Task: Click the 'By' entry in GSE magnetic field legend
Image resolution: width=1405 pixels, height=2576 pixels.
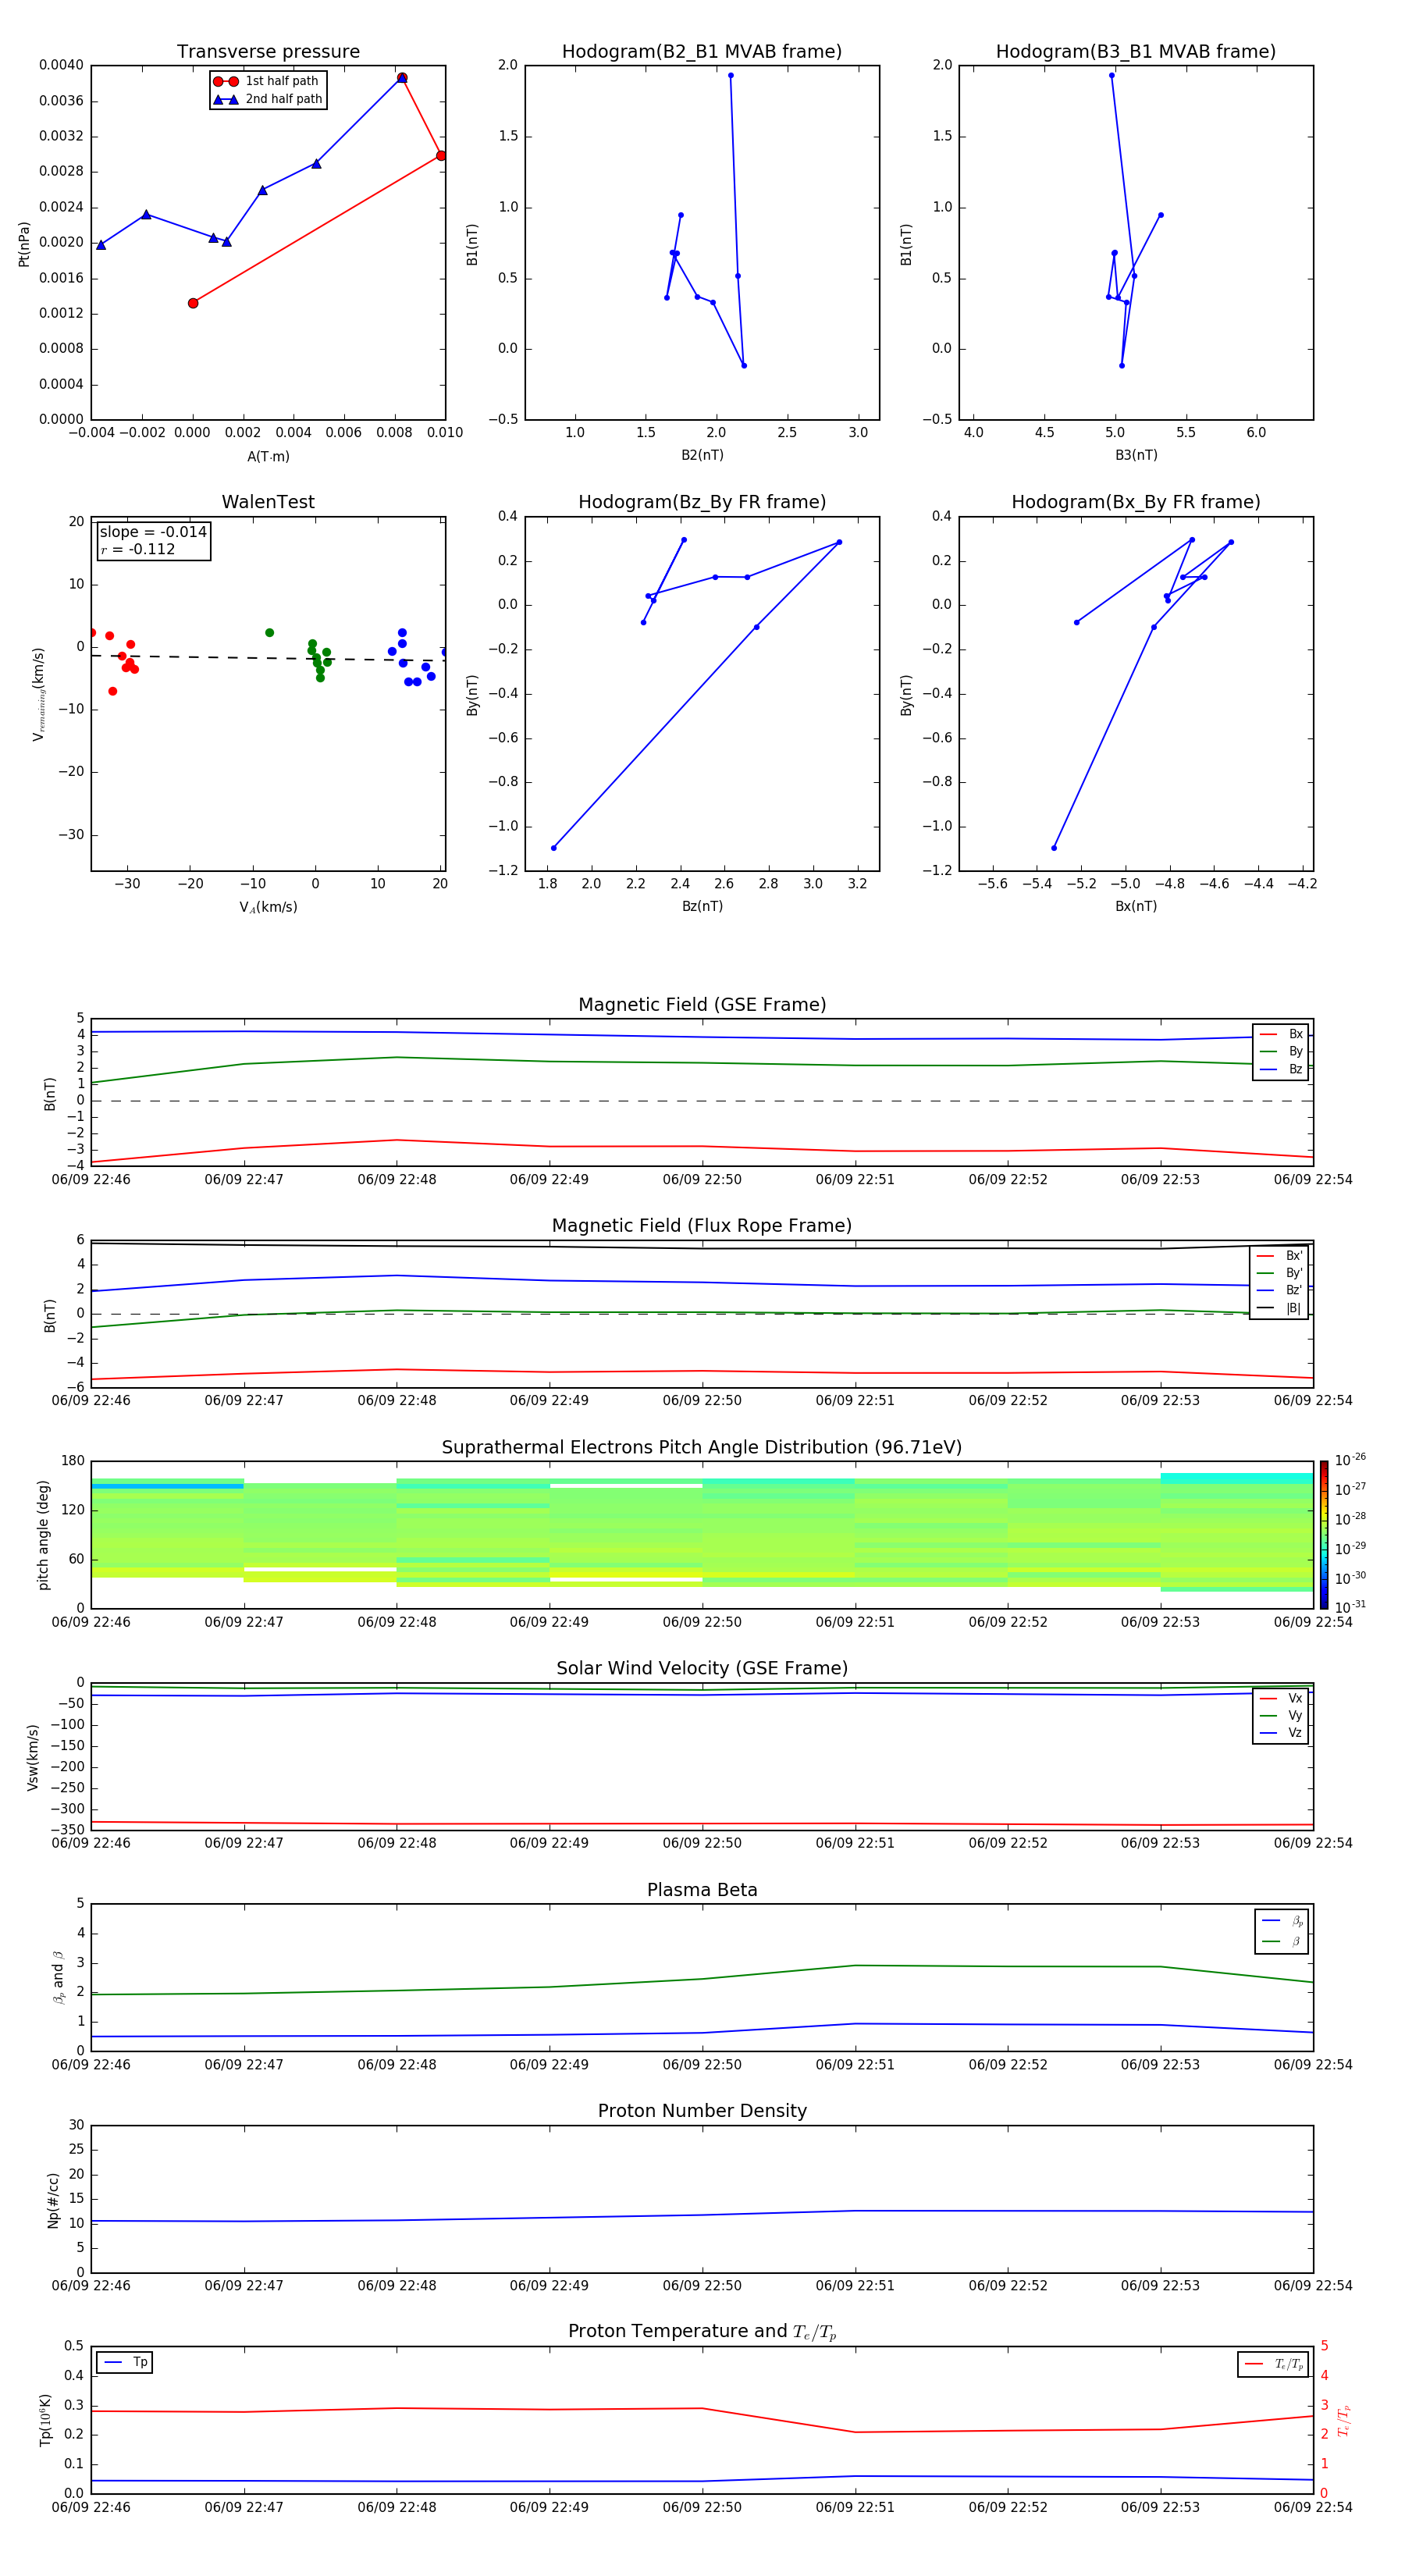Action: coord(1281,1051)
